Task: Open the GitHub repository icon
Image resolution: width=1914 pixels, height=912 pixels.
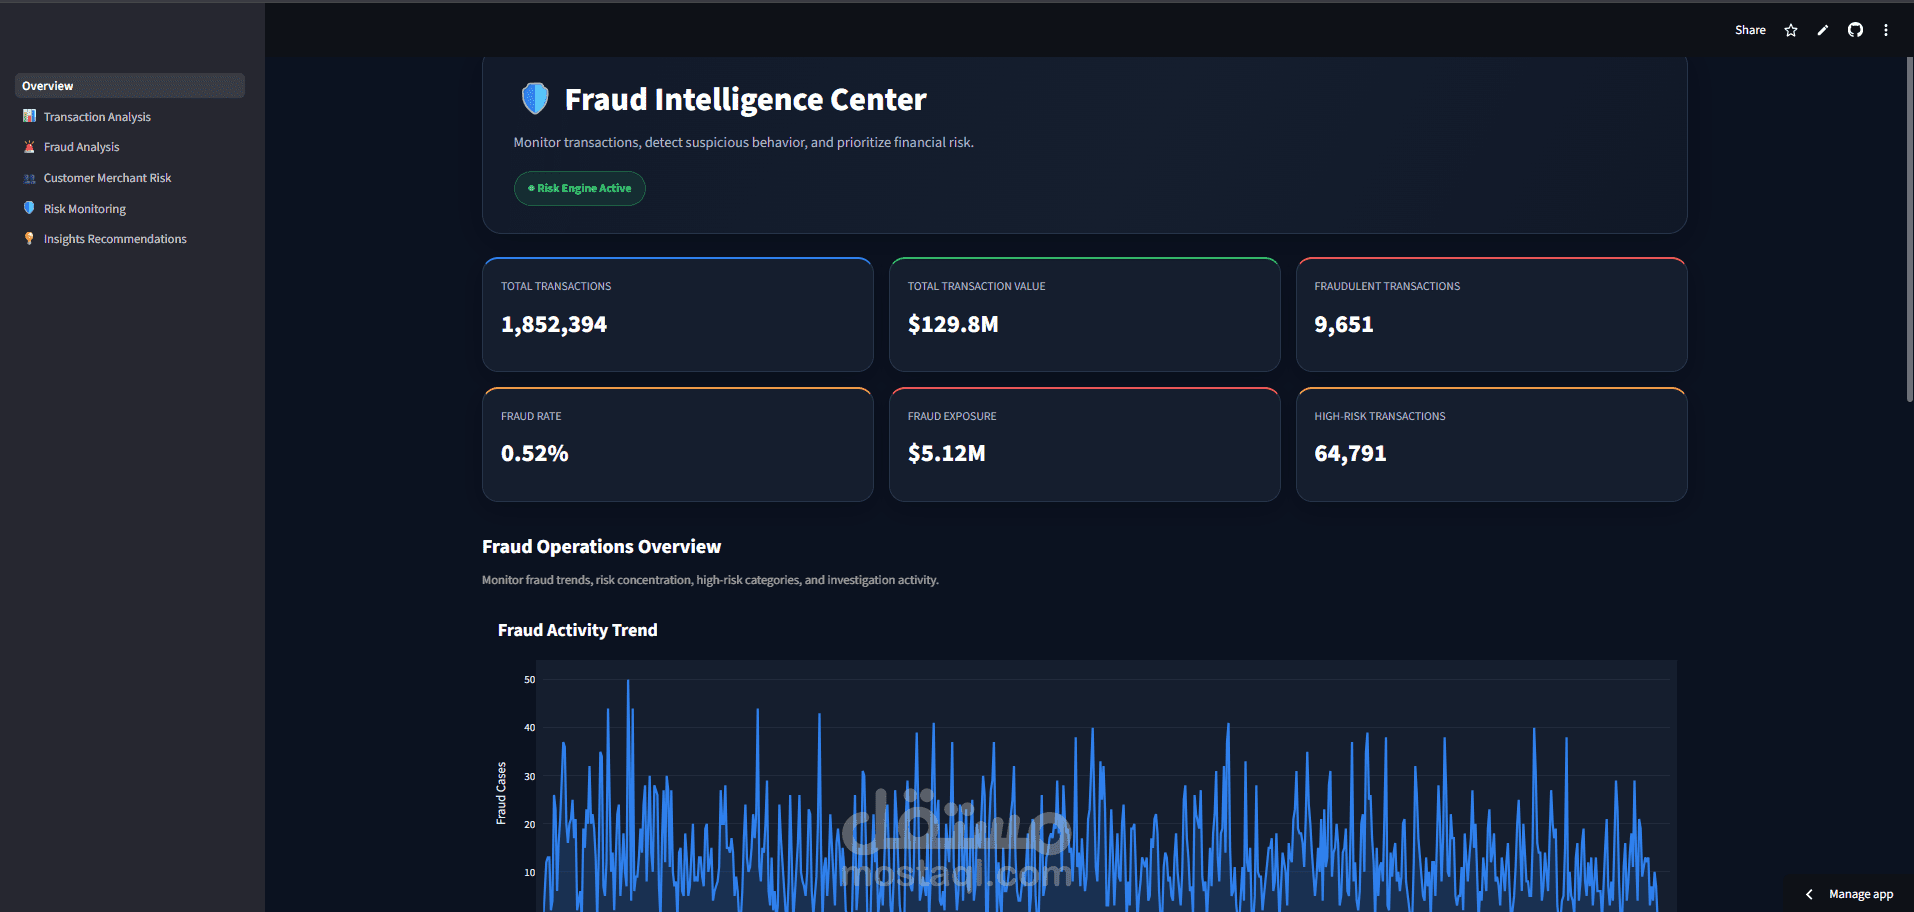Action: [1855, 30]
